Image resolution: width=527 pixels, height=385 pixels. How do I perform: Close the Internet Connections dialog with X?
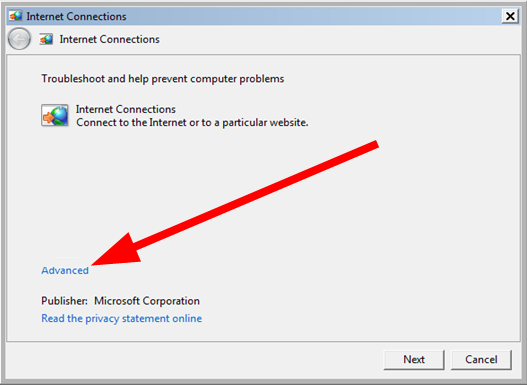pos(510,16)
